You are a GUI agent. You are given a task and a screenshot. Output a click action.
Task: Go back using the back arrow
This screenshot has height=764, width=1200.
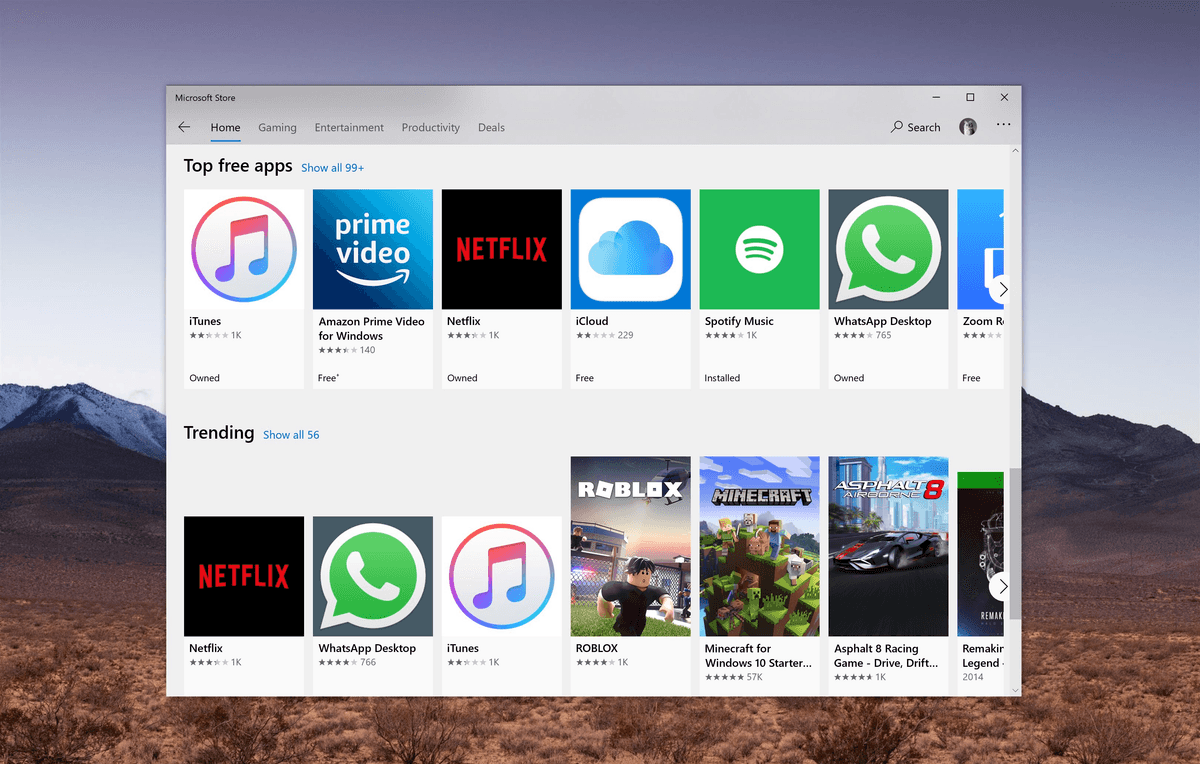pos(184,127)
